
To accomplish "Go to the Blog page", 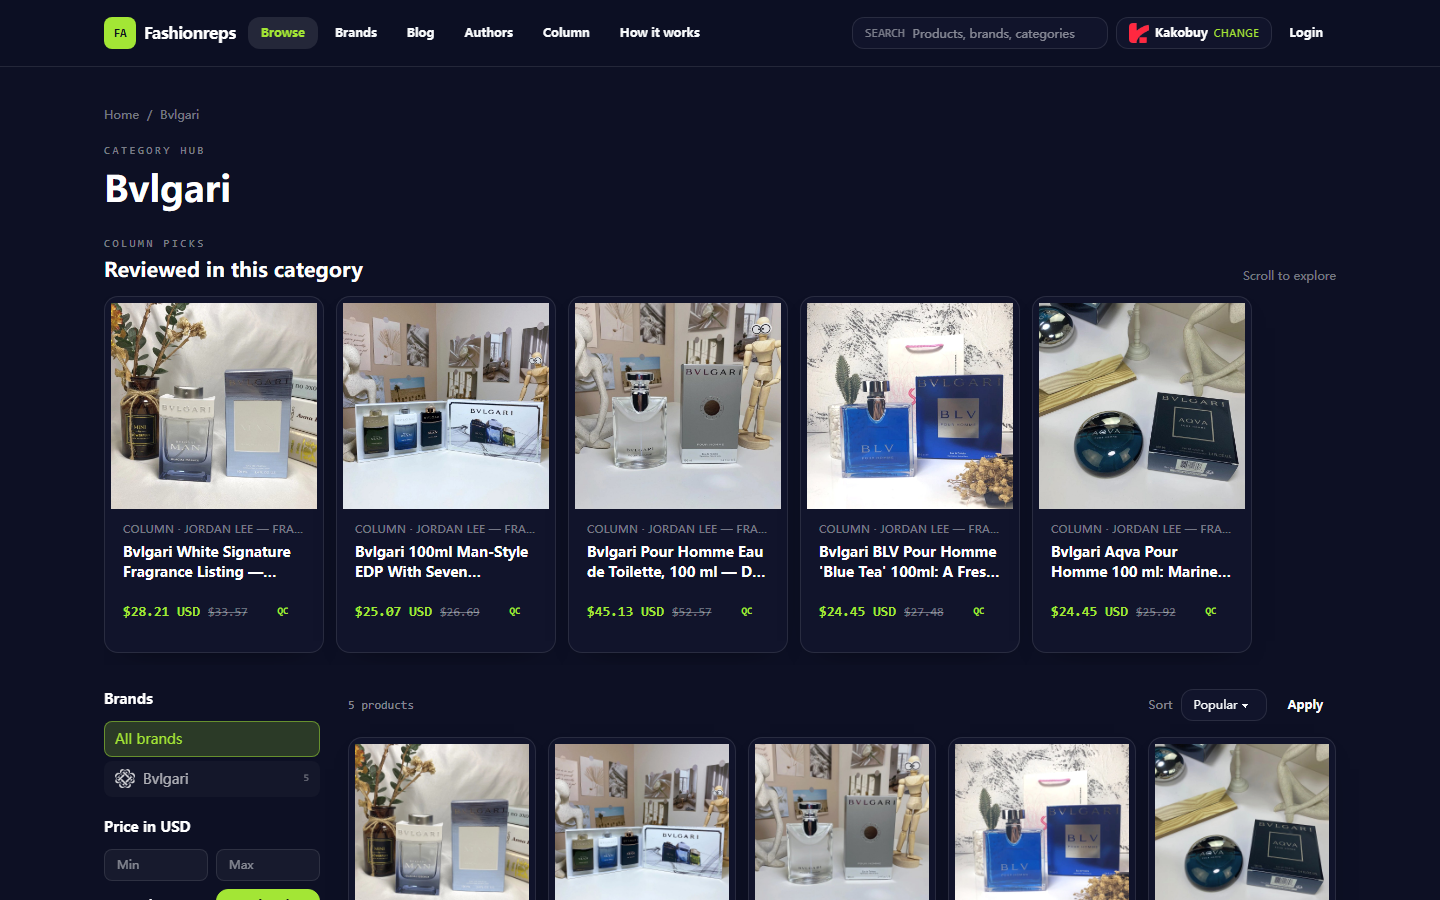I will (x=420, y=33).
